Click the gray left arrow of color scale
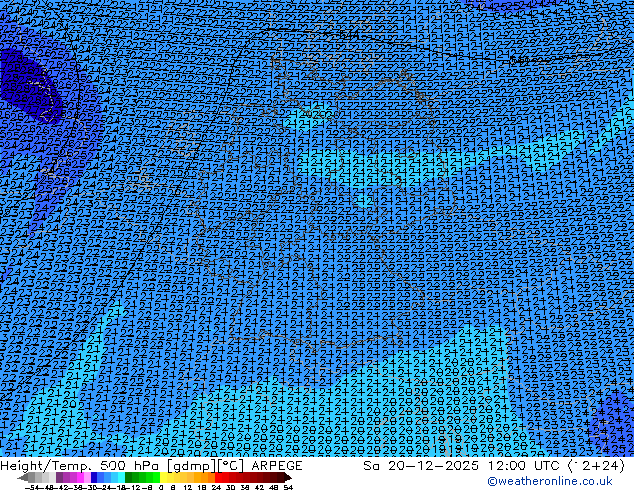This screenshot has height=490, width=634. click(x=23, y=478)
